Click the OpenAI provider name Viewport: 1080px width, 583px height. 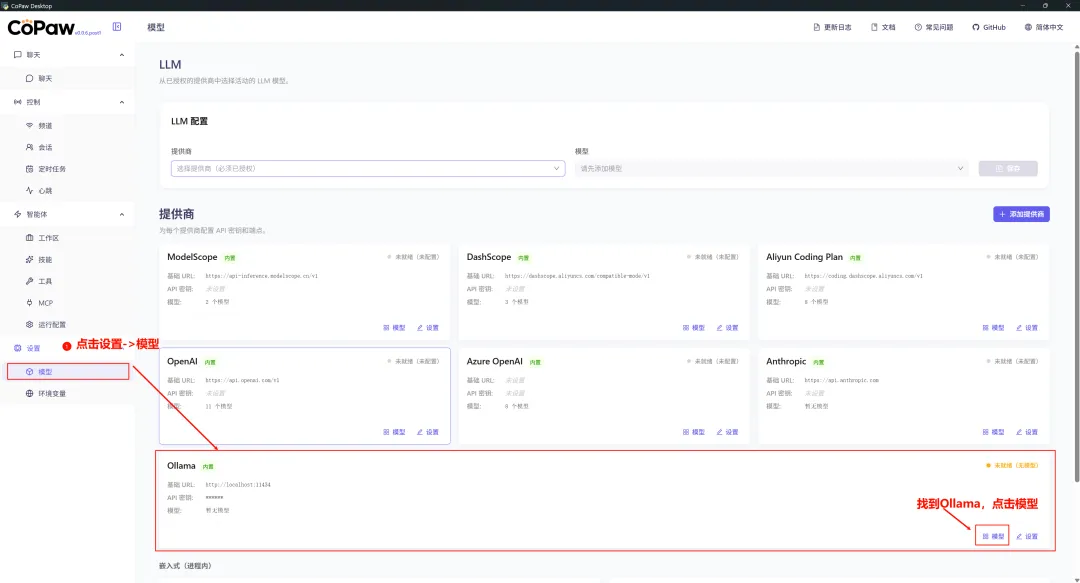183,361
